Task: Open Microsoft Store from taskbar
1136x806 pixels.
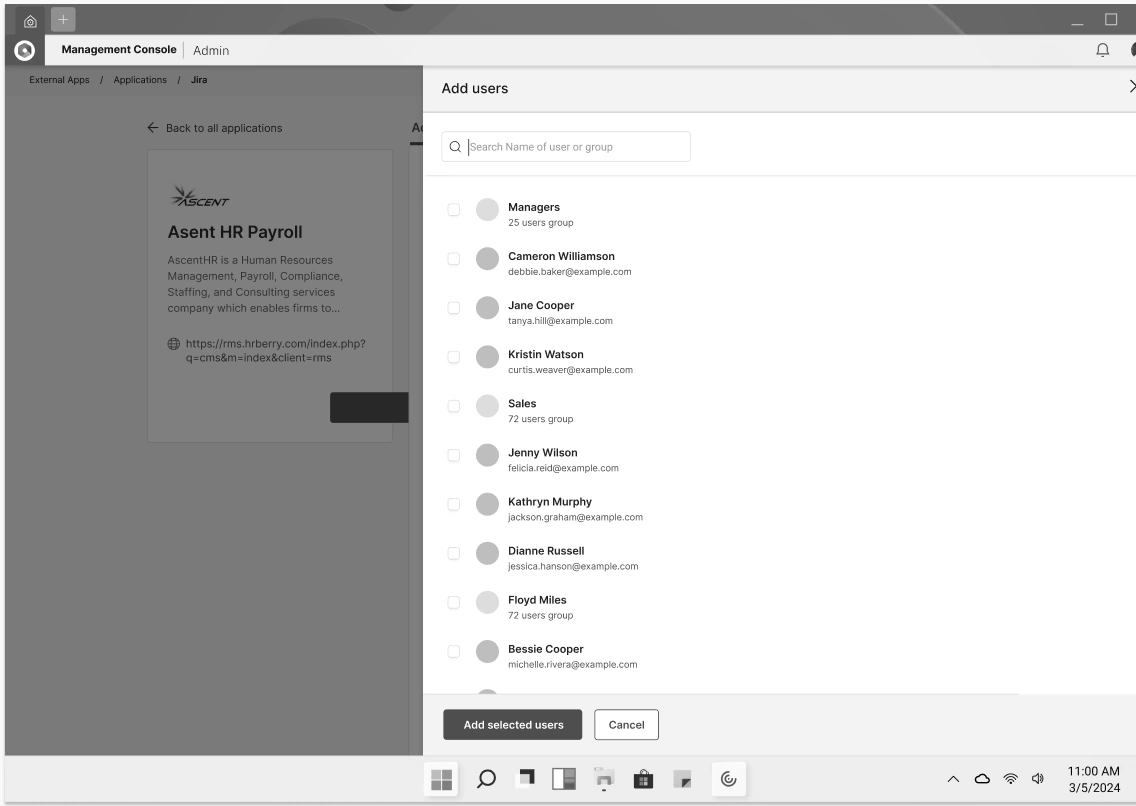Action: tap(643, 779)
